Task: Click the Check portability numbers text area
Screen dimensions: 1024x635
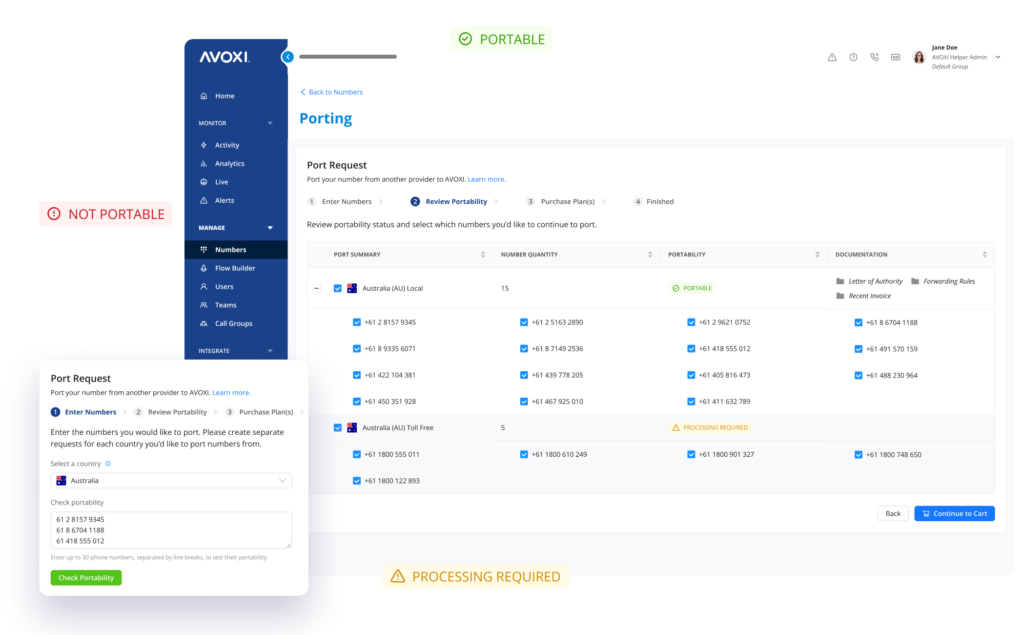Action: [171, 530]
